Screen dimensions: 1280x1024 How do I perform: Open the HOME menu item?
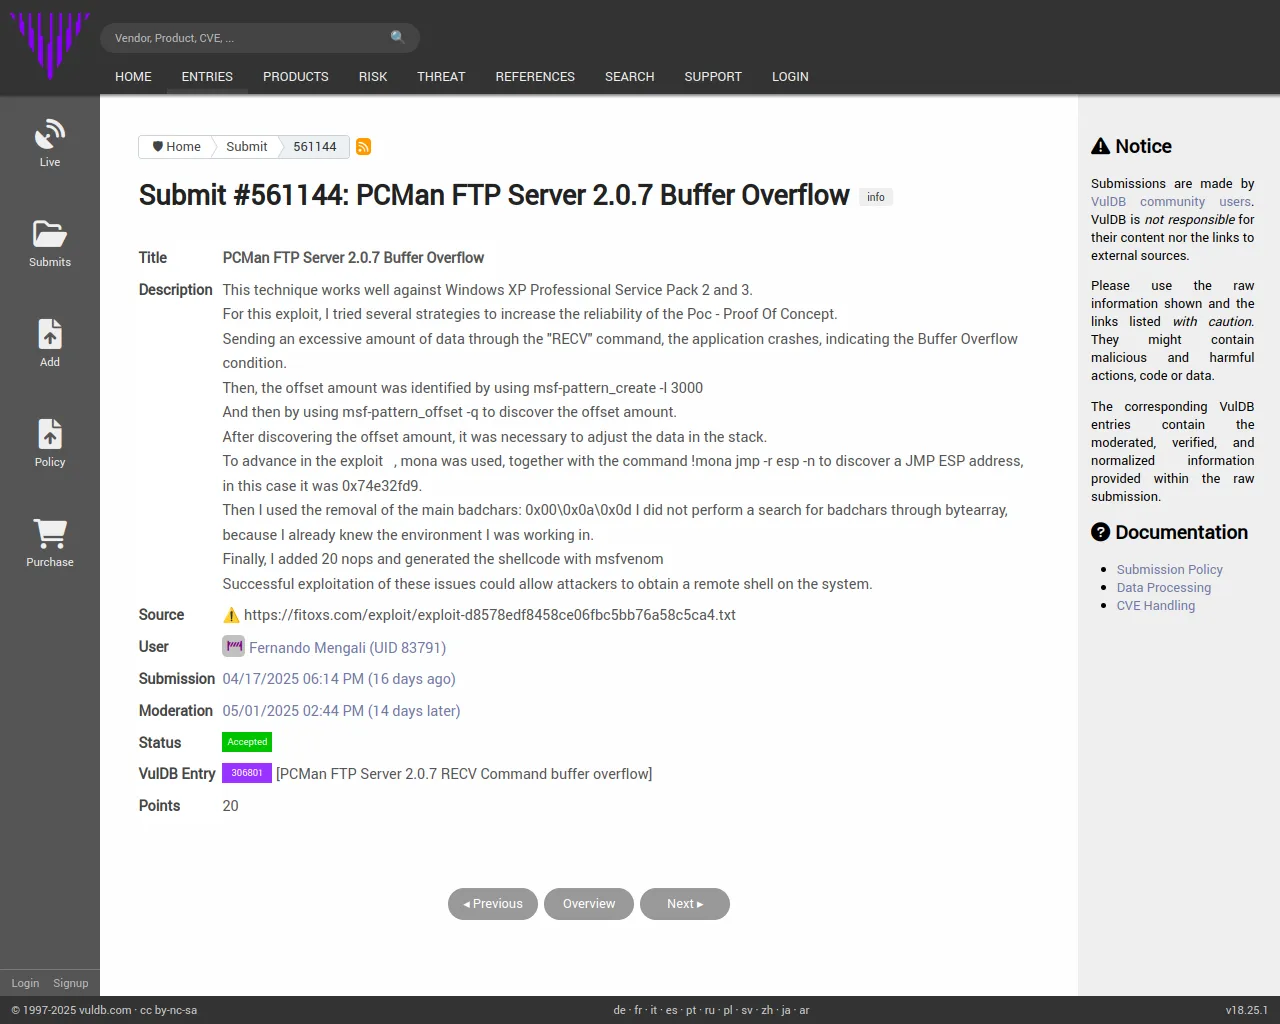pyautogui.click(x=134, y=77)
